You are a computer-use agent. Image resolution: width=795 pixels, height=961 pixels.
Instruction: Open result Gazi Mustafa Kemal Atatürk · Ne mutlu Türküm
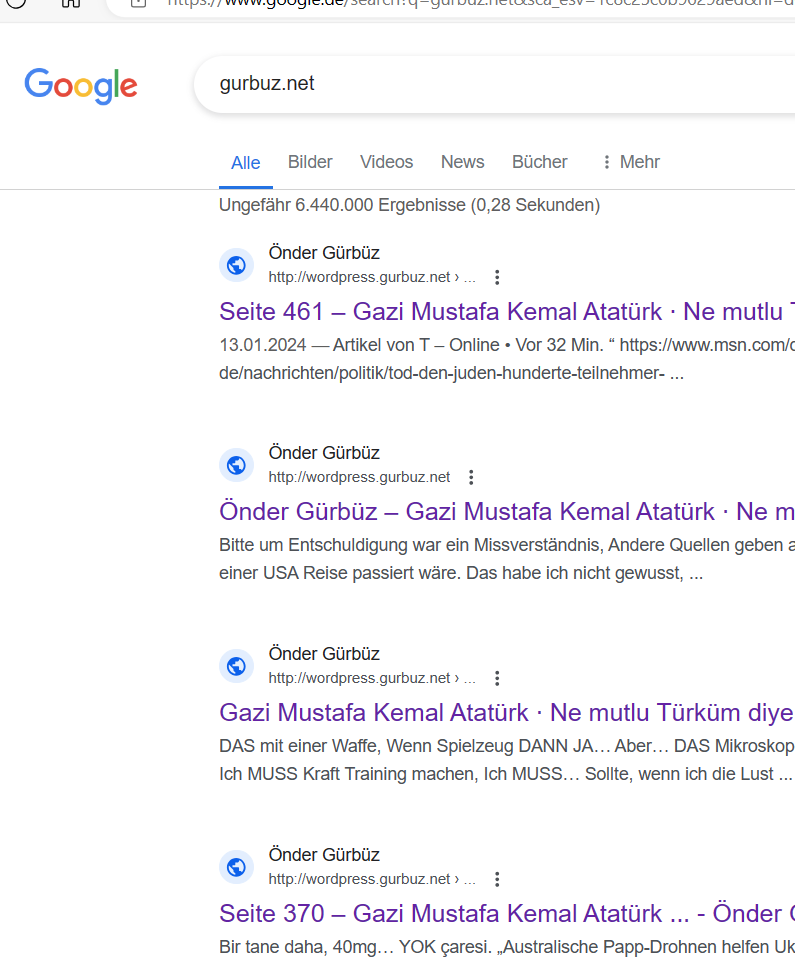pos(507,713)
